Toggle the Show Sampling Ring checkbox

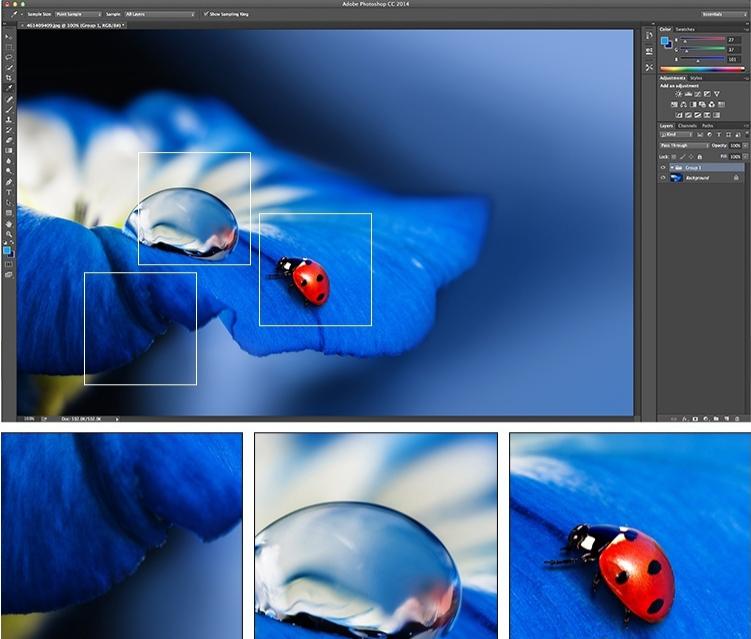coord(205,14)
